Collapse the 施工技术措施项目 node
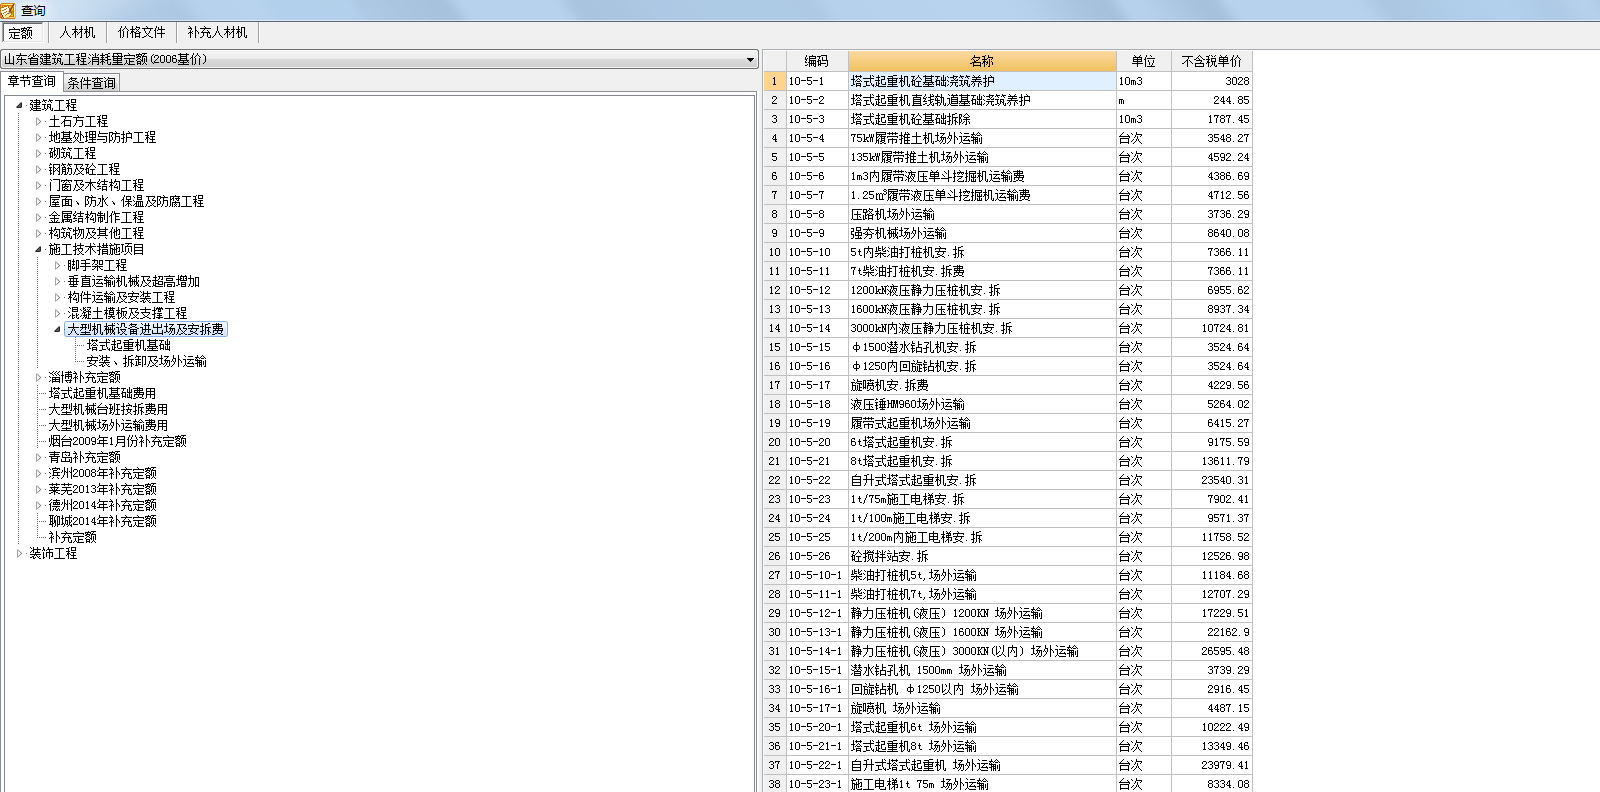 tap(39, 249)
